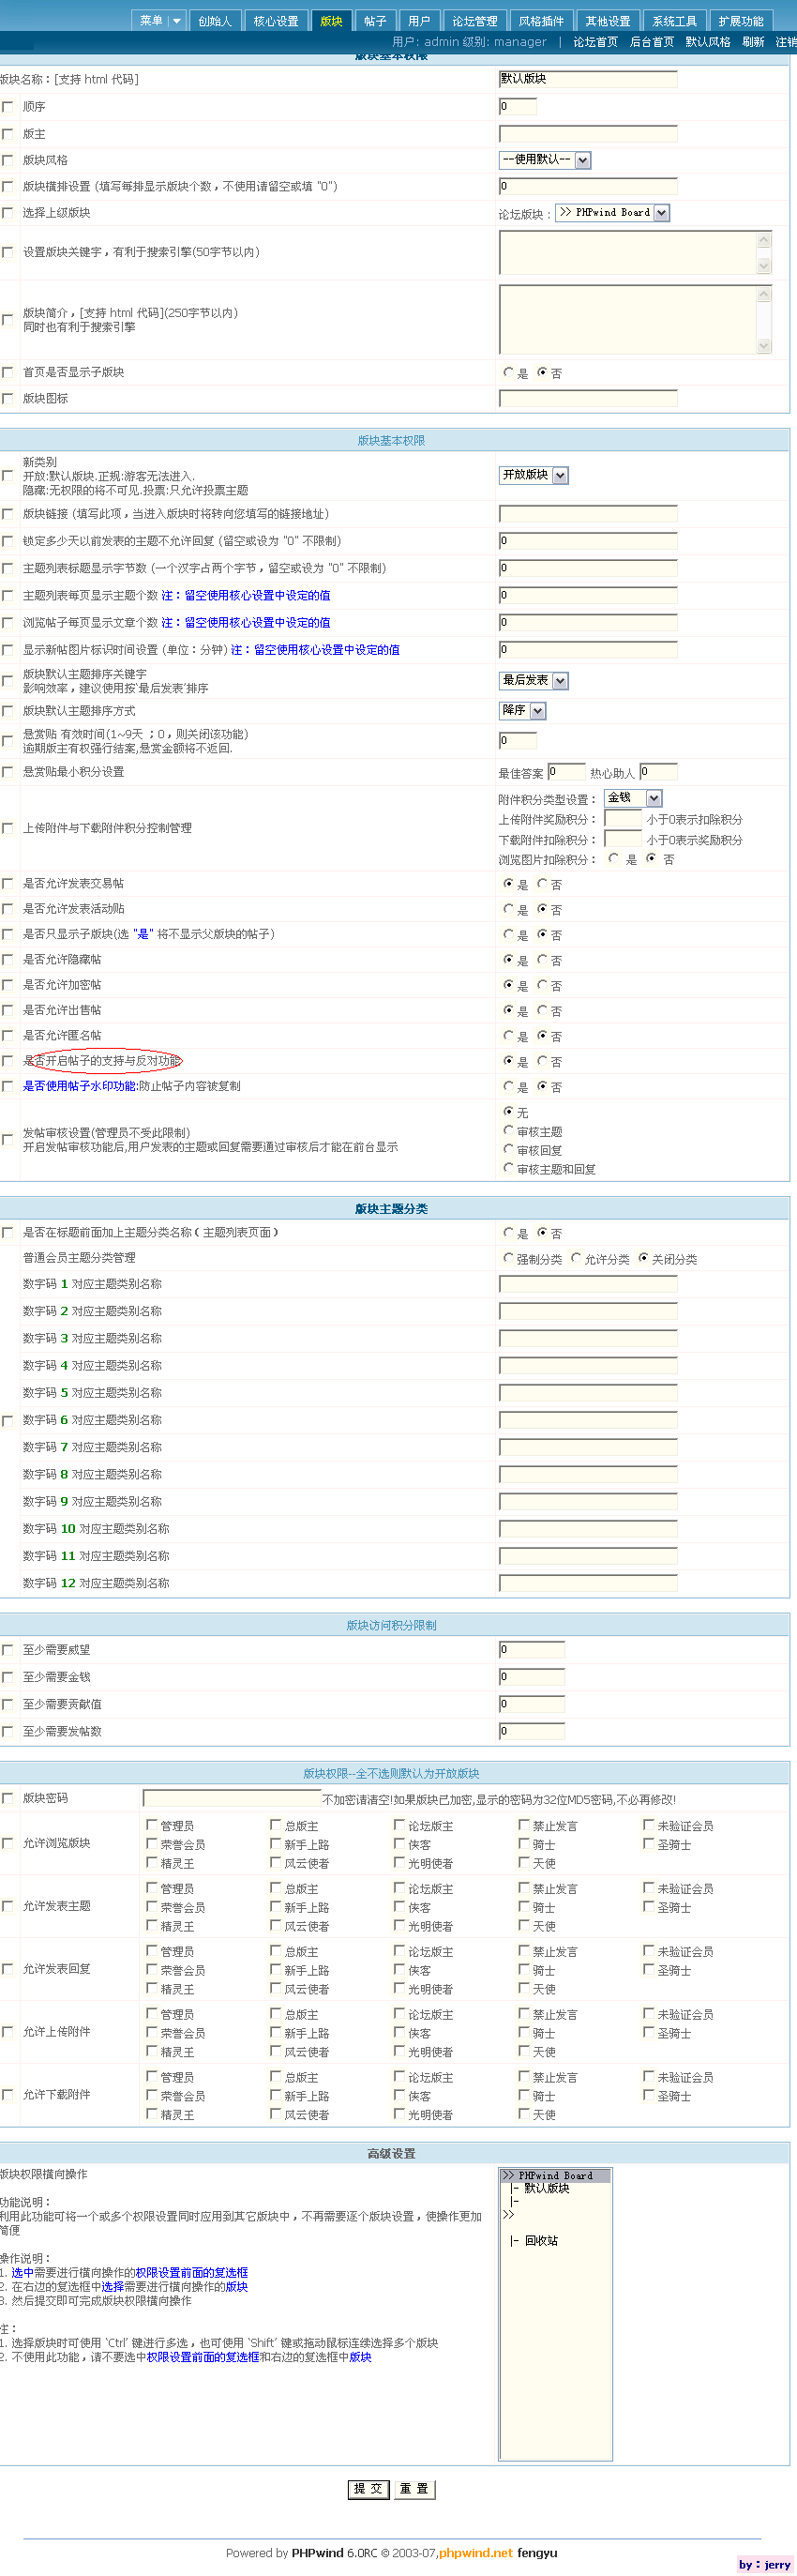Image resolution: width=797 pixels, height=2576 pixels.
Task: Select the 允许分类 radio option
Action: coord(576,1258)
